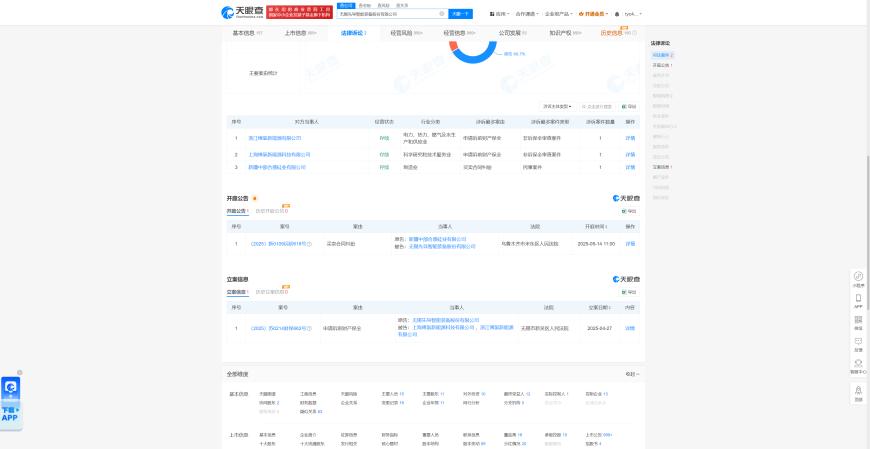
Task: Open the feedback icon in floating sidebar
Action: pyautogui.click(x=858, y=343)
